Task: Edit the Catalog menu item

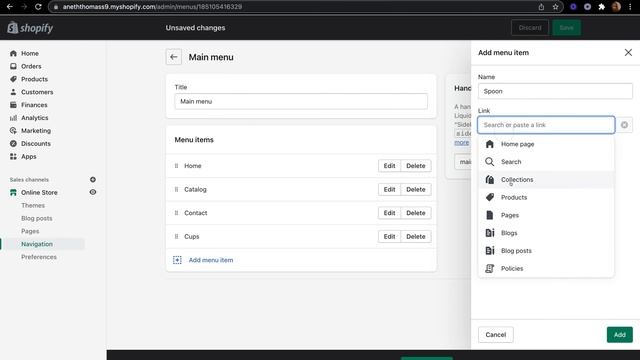Action: tap(389, 189)
